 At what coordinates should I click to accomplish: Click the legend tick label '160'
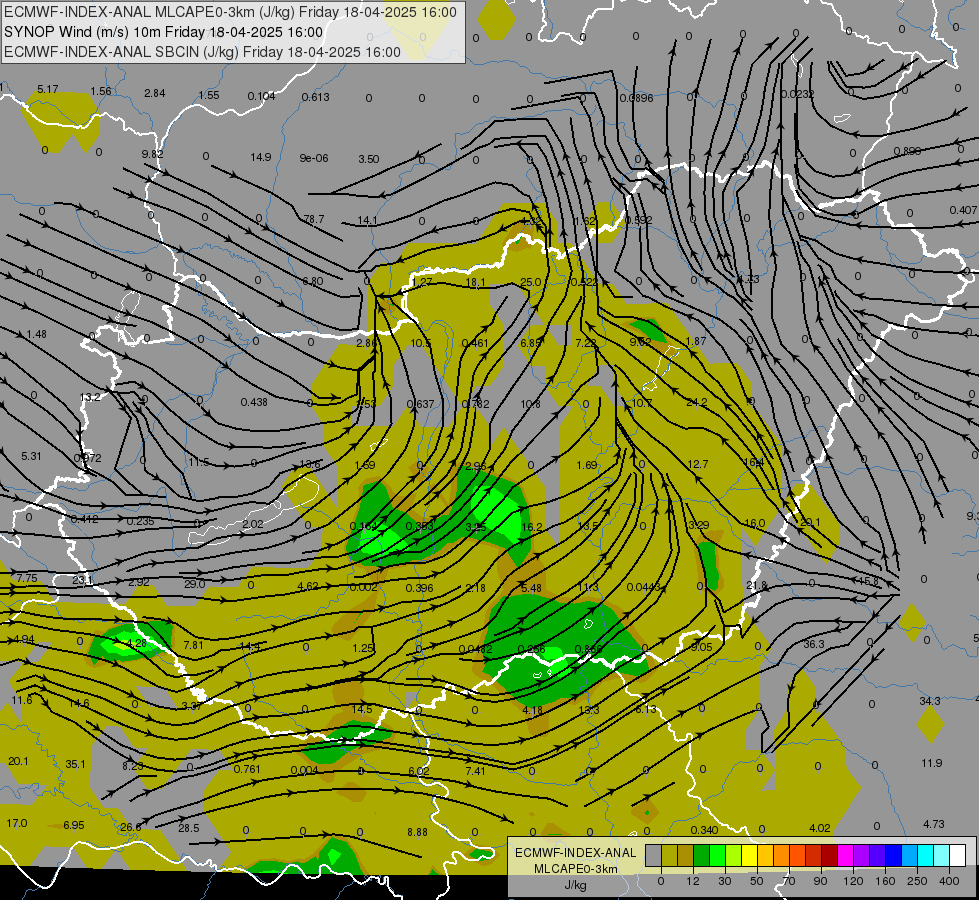(x=885, y=881)
